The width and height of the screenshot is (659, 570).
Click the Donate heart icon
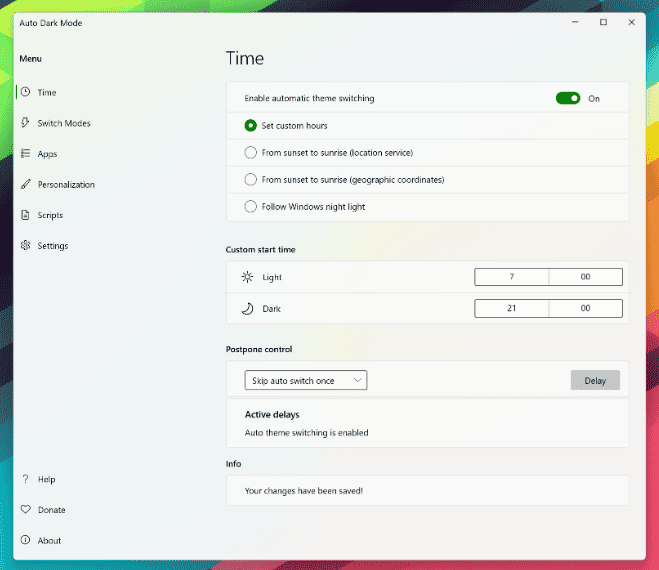[25, 510]
